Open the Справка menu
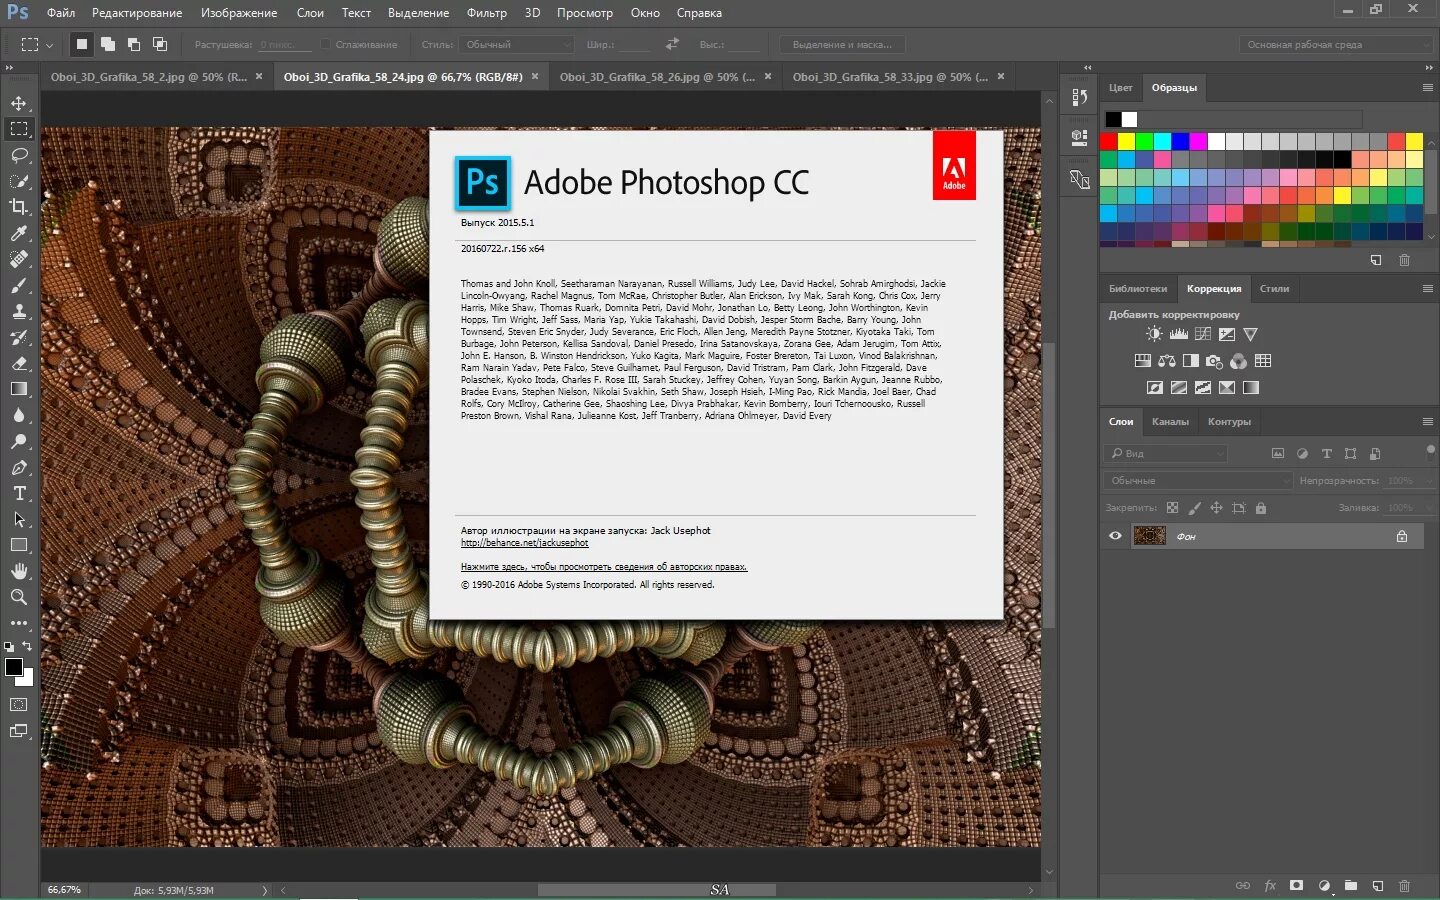1440x900 pixels. tap(699, 13)
